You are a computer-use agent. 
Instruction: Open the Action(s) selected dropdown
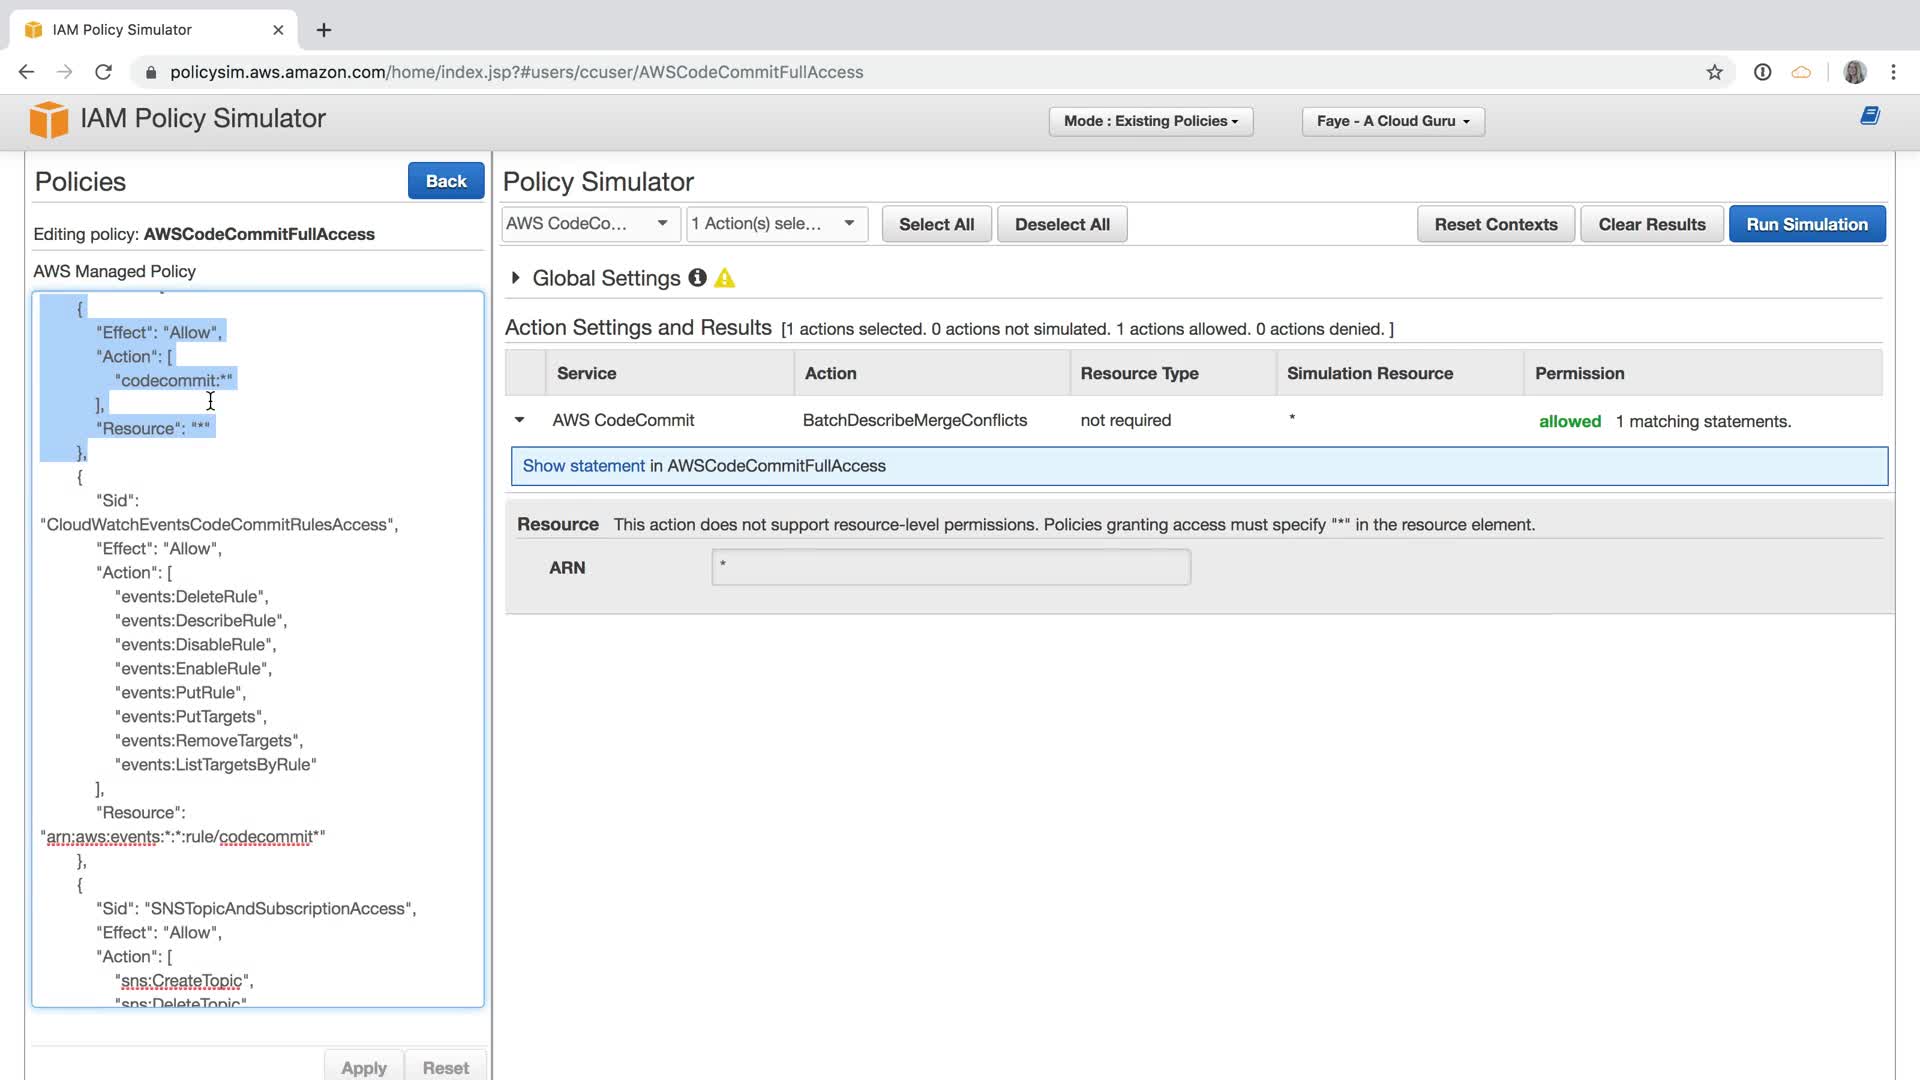(x=776, y=224)
